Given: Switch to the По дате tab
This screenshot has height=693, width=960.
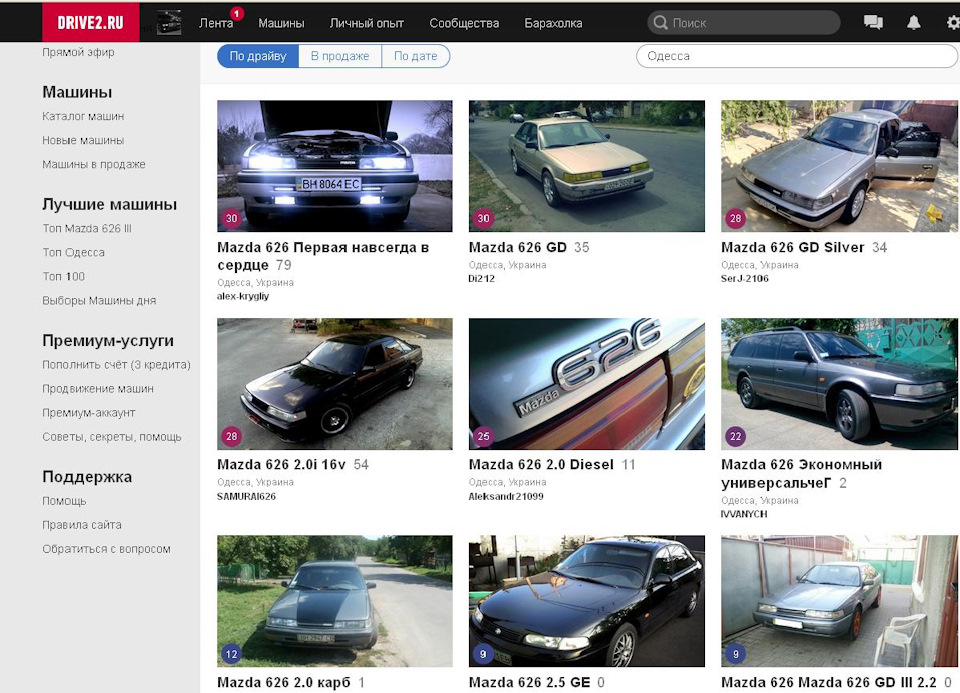Looking at the screenshot, I should tap(416, 56).
